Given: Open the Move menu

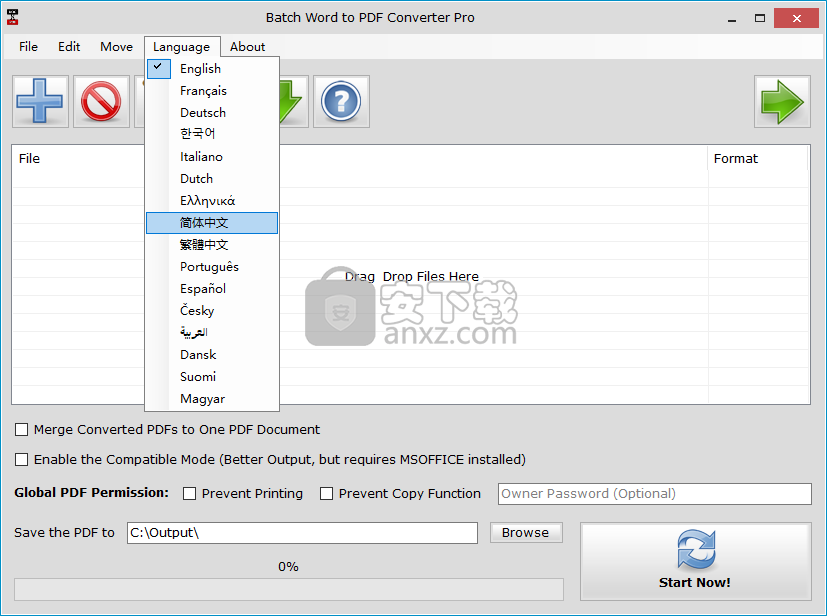Looking at the screenshot, I should click(x=117, y=46).
